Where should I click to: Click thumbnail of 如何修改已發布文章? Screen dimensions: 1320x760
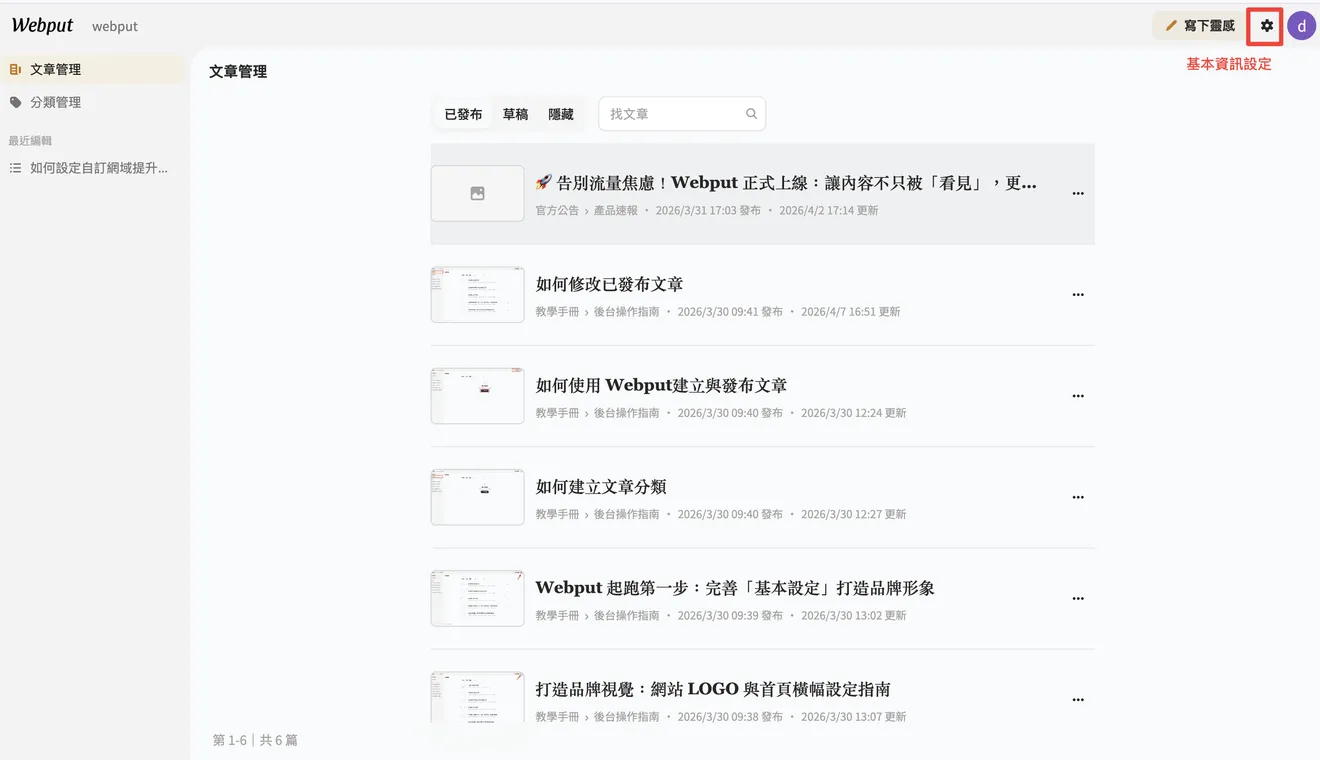click(477, 295)
